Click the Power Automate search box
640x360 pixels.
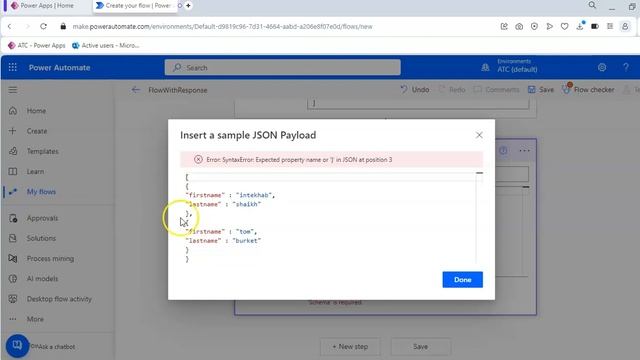[x=282, y=67]
